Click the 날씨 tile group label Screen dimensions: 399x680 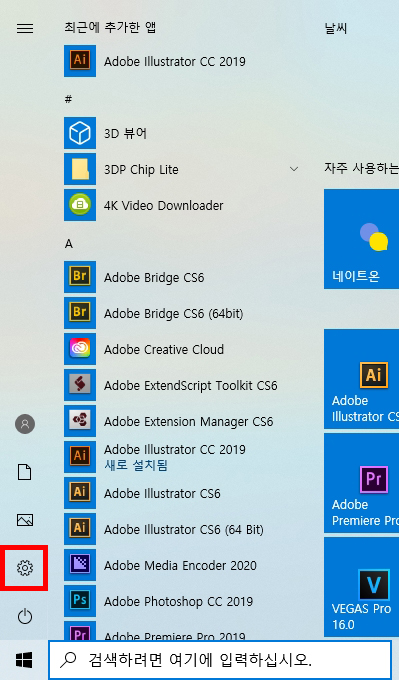tap(336, 28)
